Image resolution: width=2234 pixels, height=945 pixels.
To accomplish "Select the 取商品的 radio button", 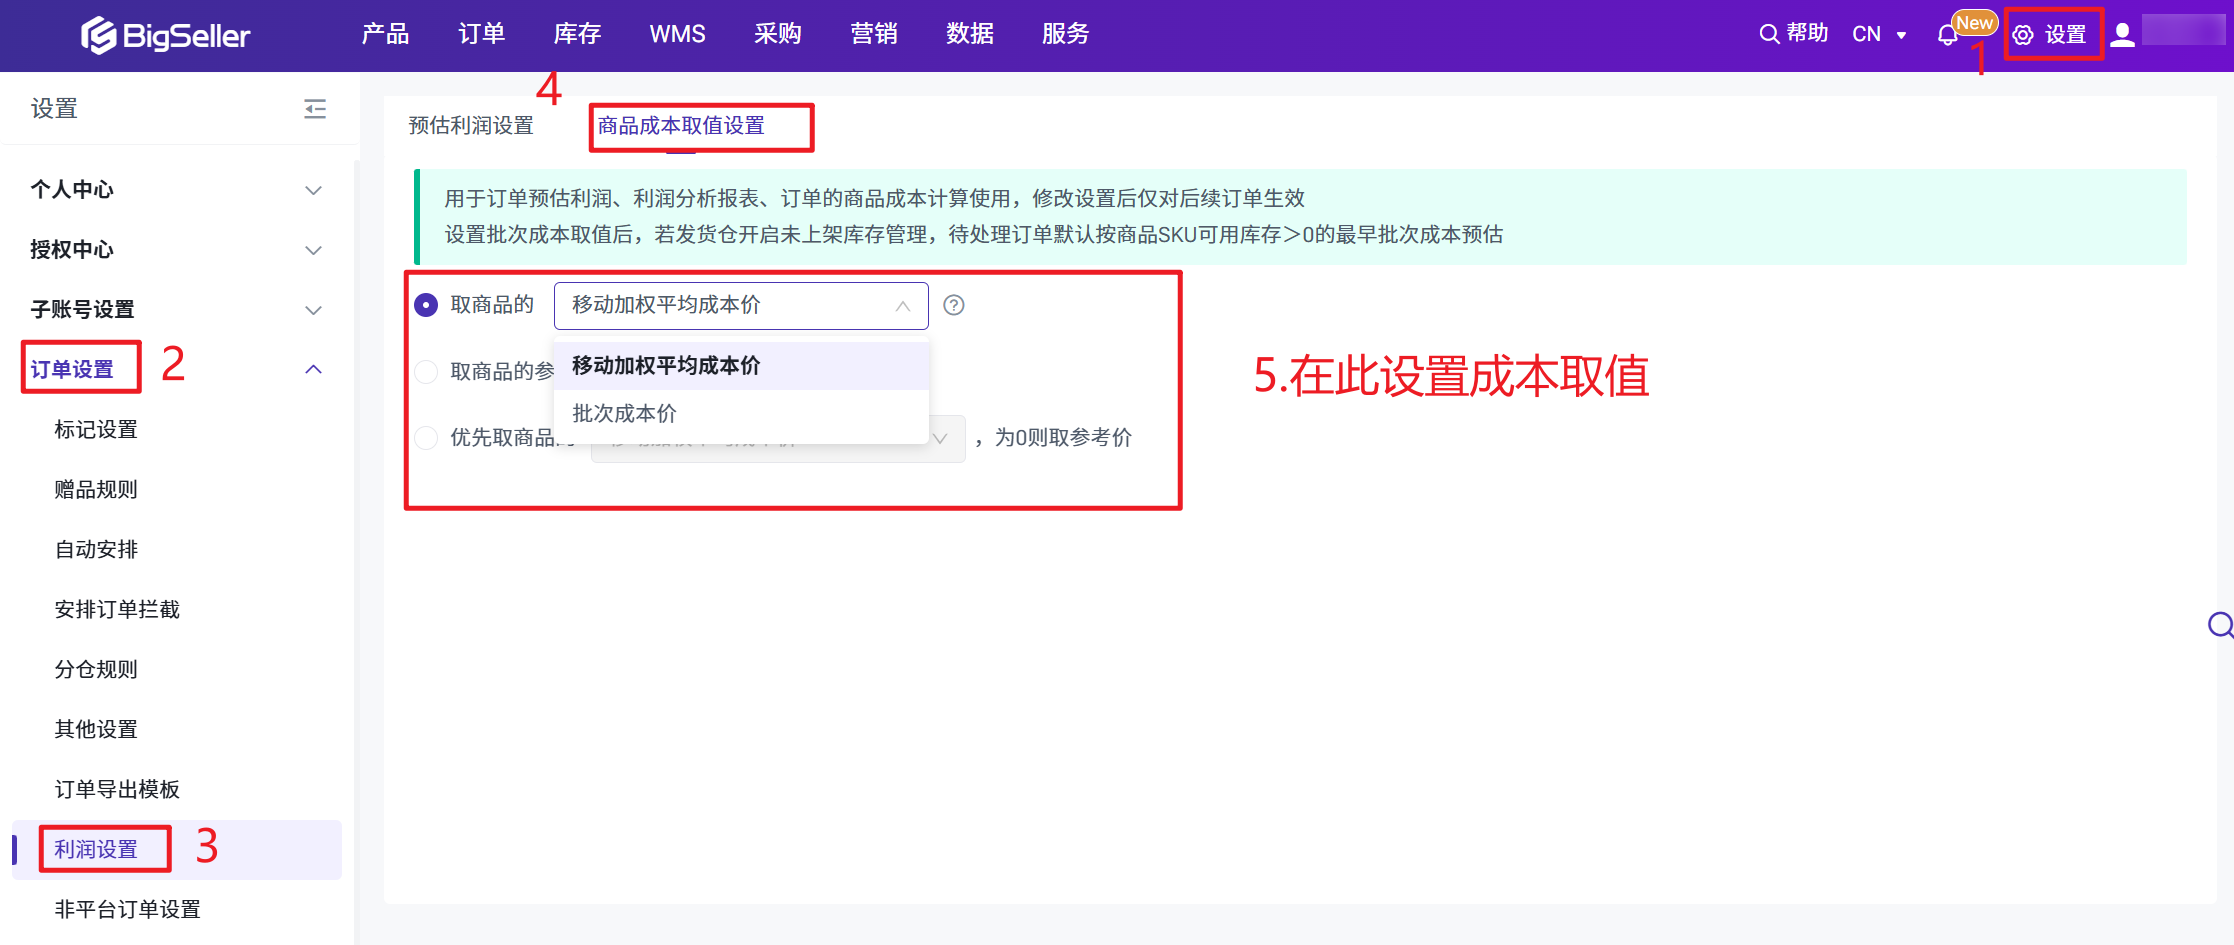I will point(426,306).
